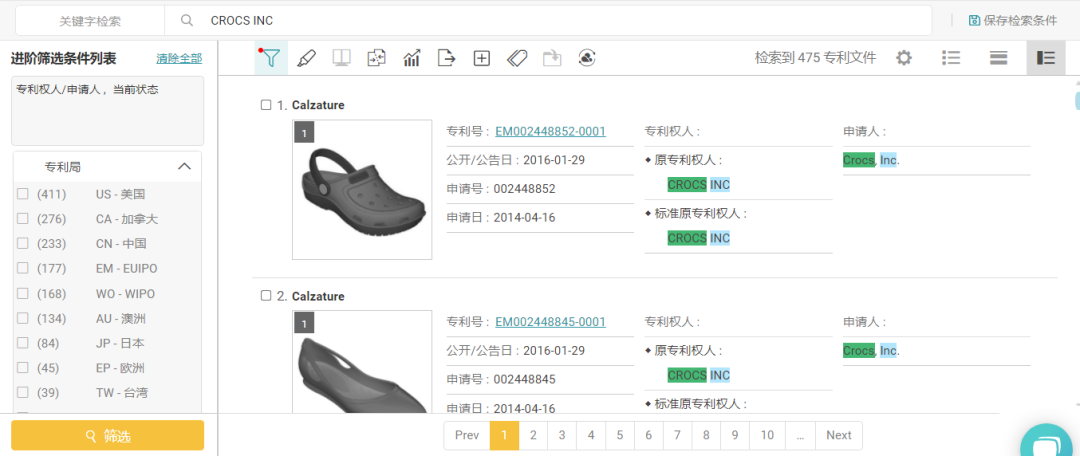Viewport: 1080px width, 456px height.
Task: Check the US - 美国 patent office filter
Action: point(23,194)
